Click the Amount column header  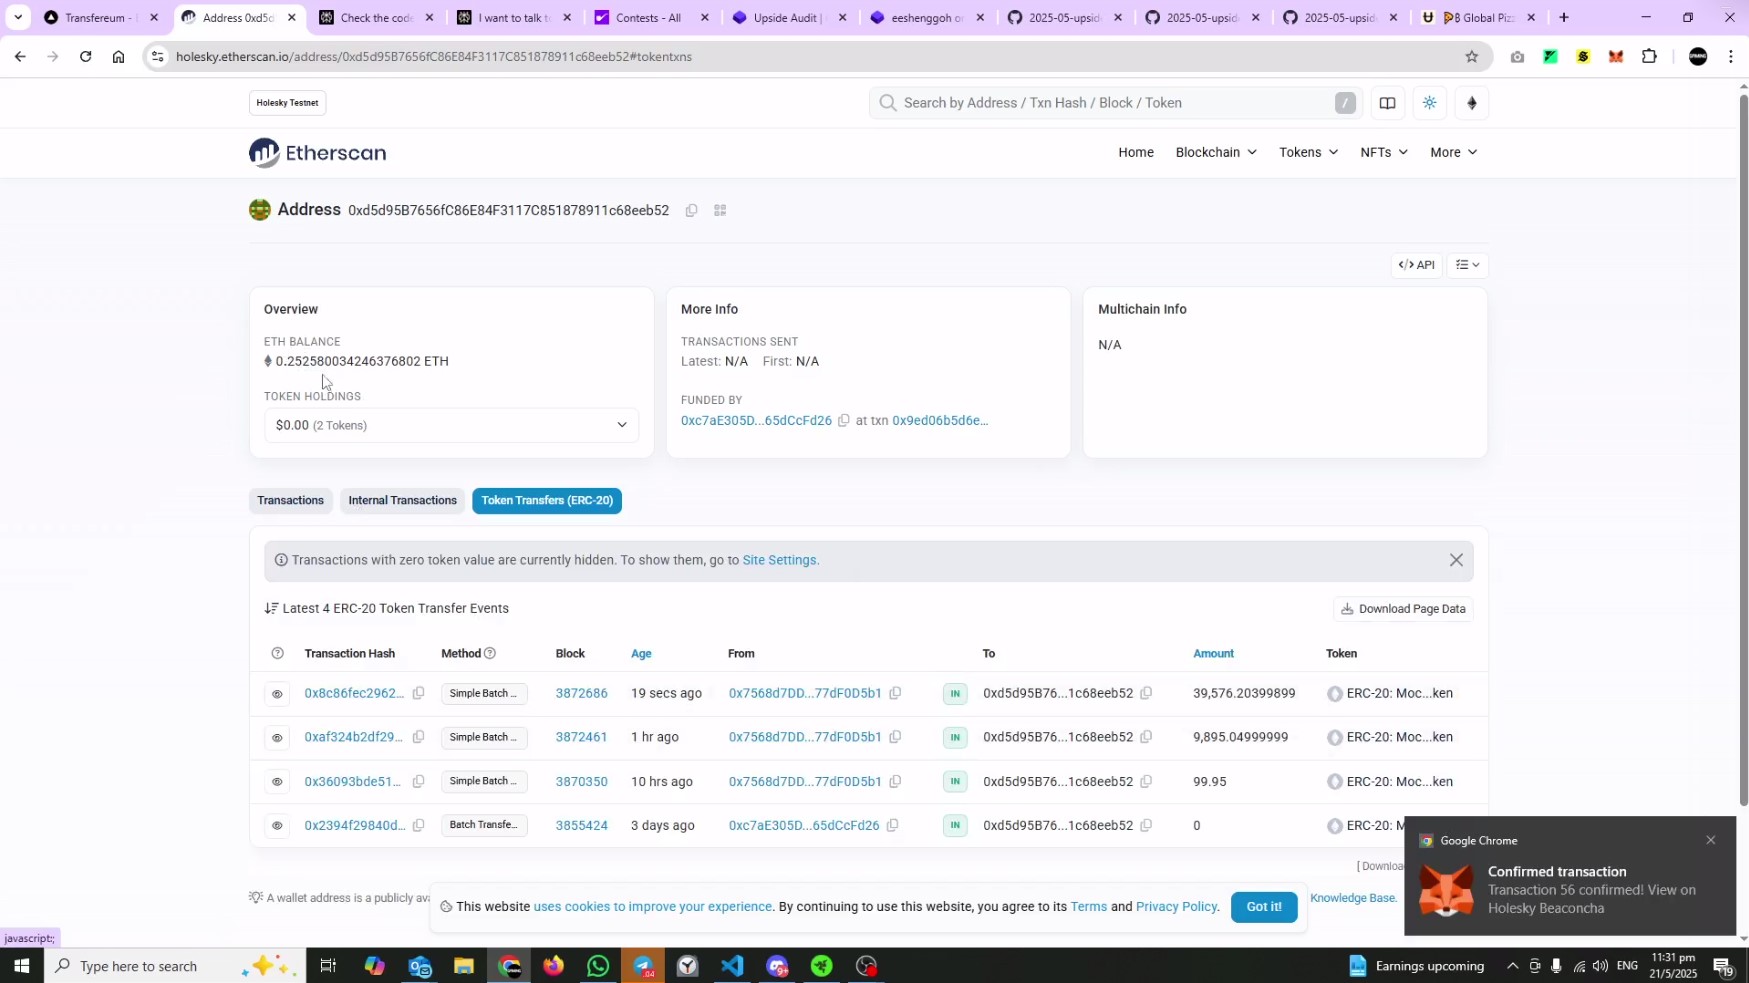(1213, 654)
